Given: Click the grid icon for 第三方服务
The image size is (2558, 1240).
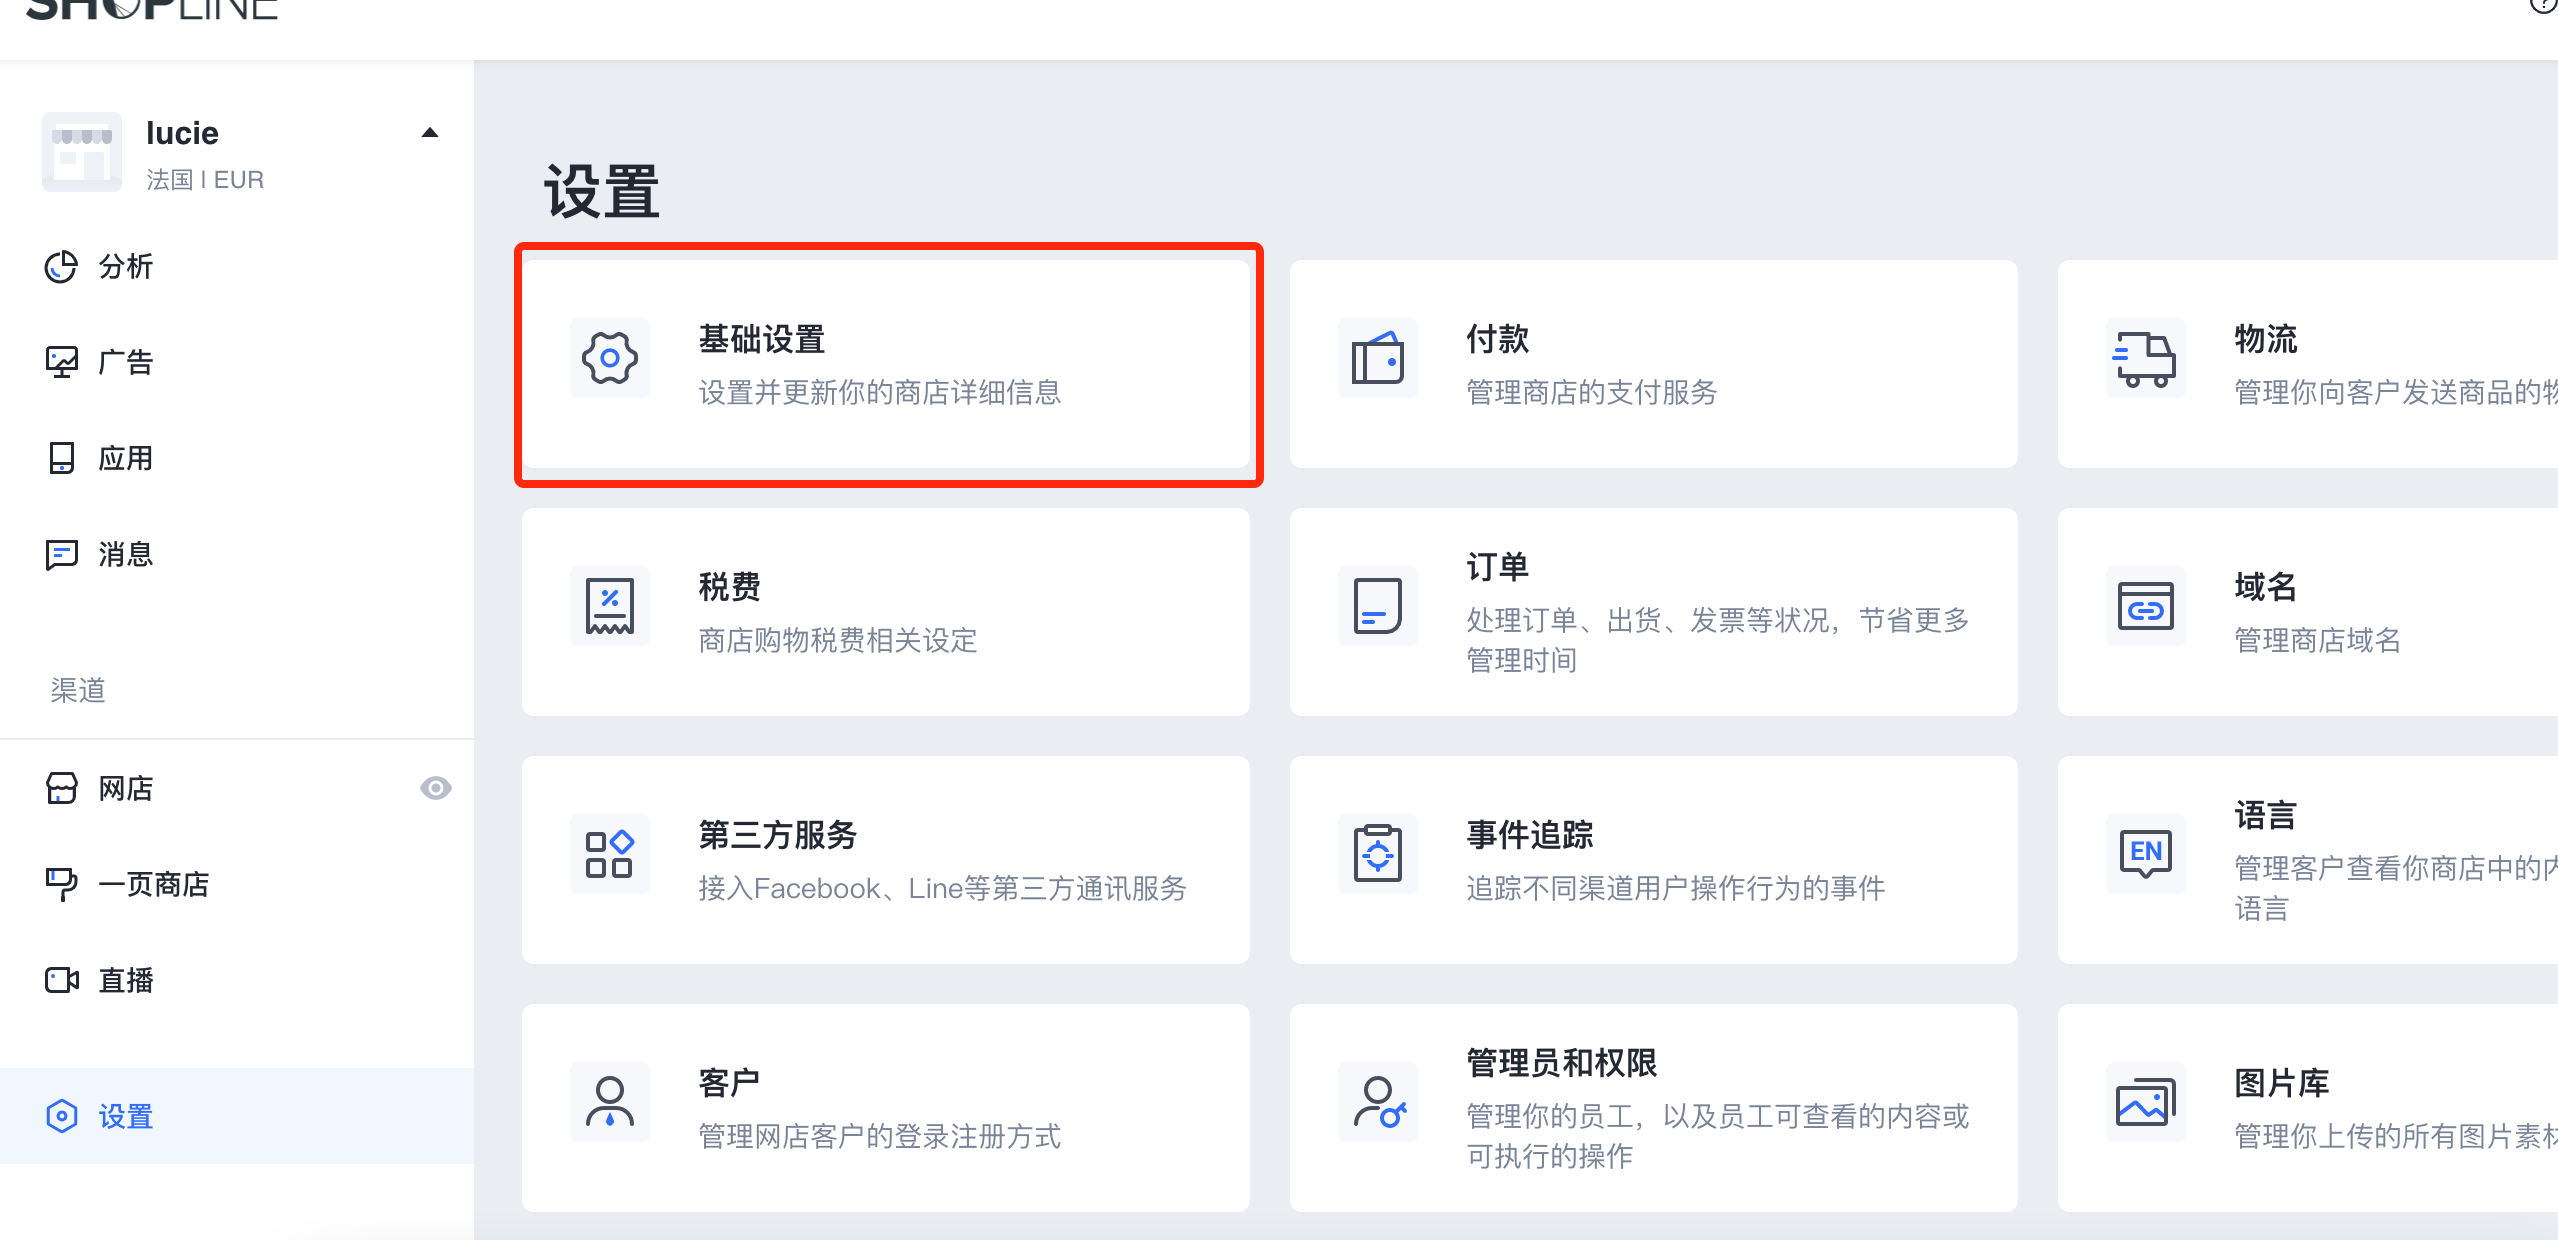Looking at the screenshot, I should click(x=609, y=854).
